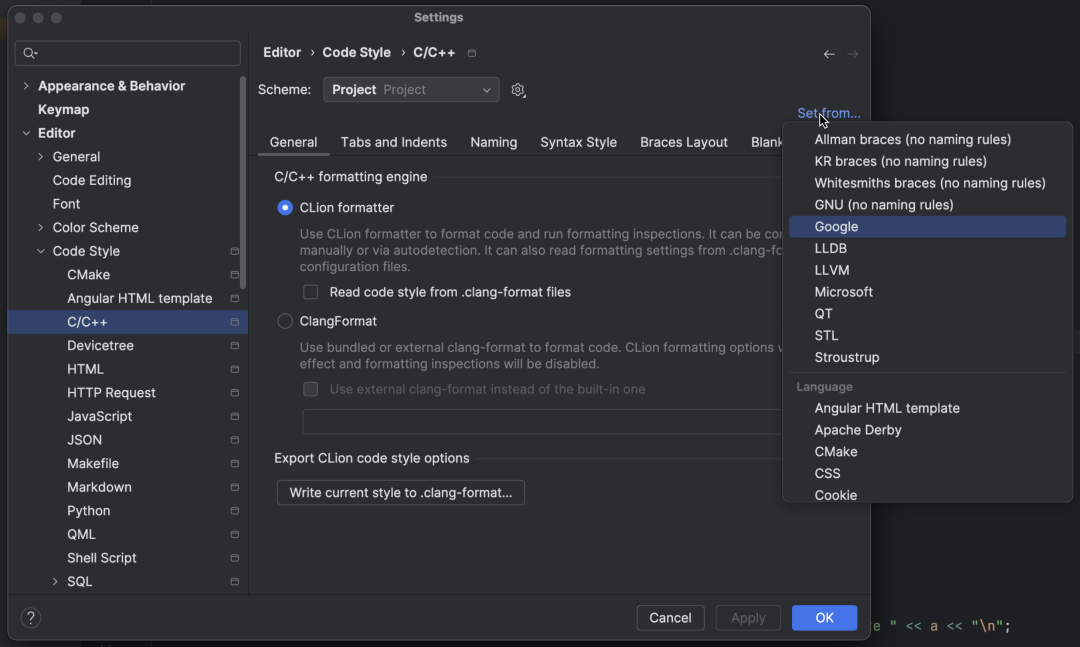Click the OK button

coord(824,618)
